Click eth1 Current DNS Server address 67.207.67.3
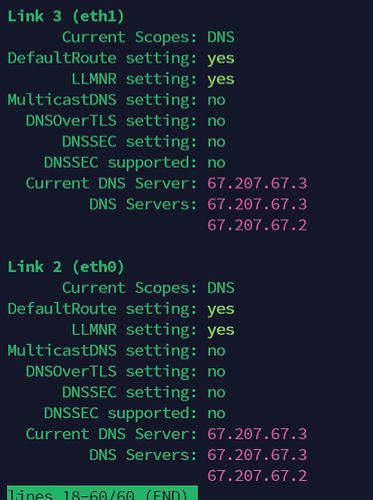The width and height of the screenshot is (373, 500). (x=257, y=184)
